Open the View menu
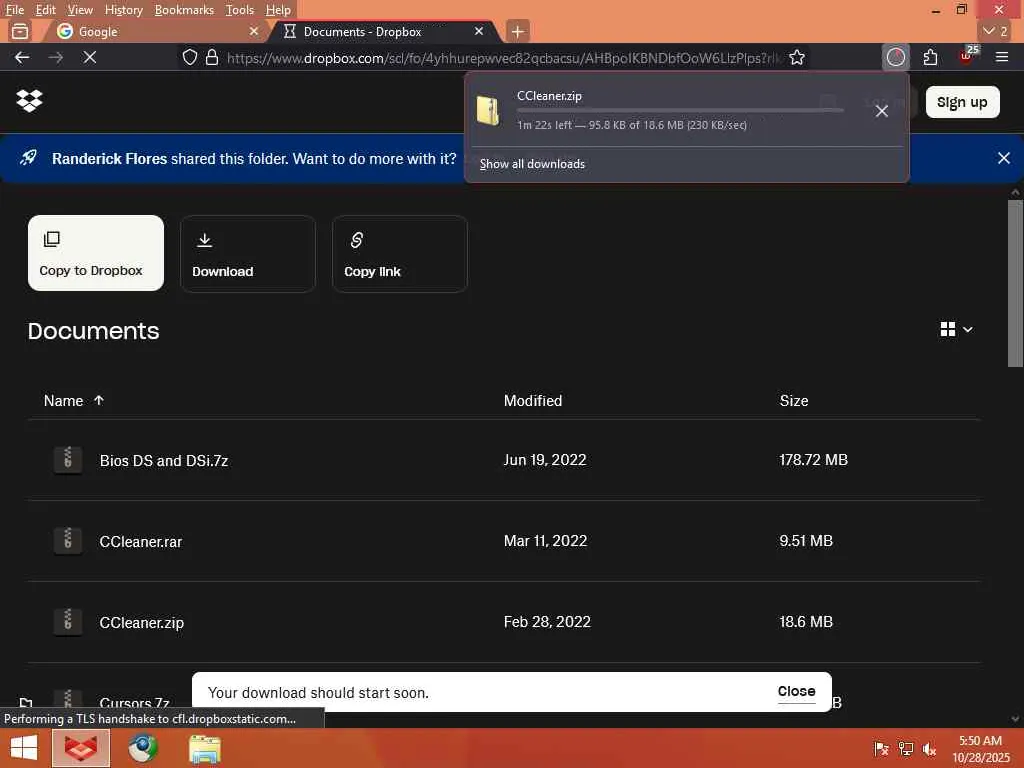 (80, 10)
